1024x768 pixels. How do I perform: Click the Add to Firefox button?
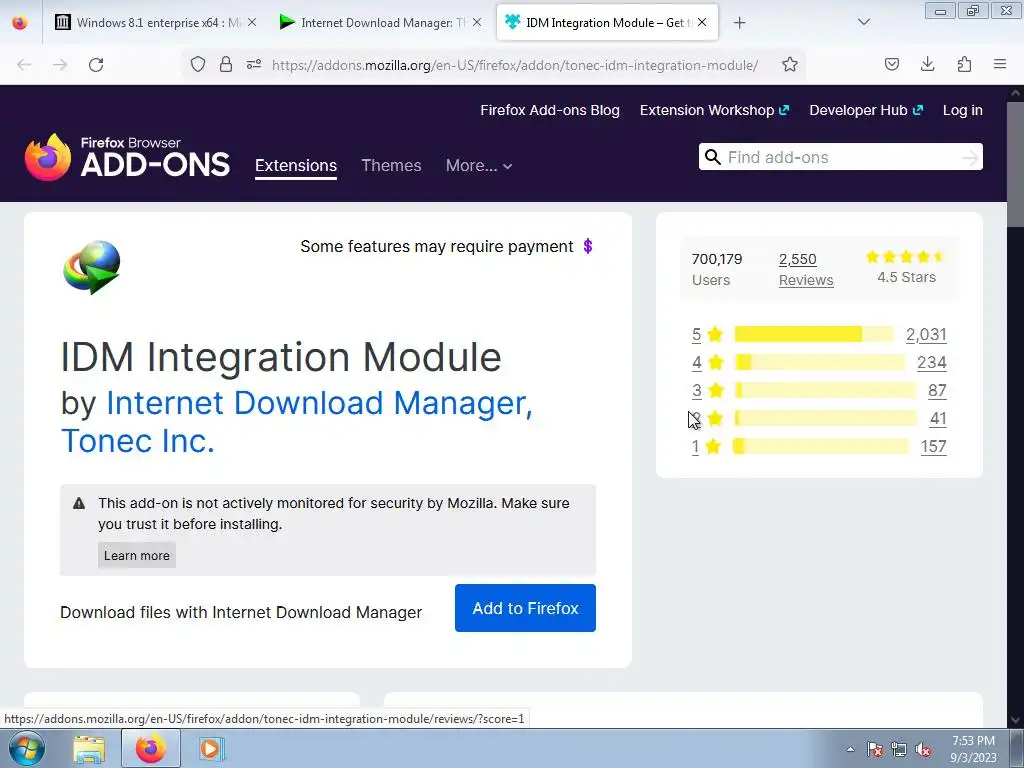tap(525, 608)
